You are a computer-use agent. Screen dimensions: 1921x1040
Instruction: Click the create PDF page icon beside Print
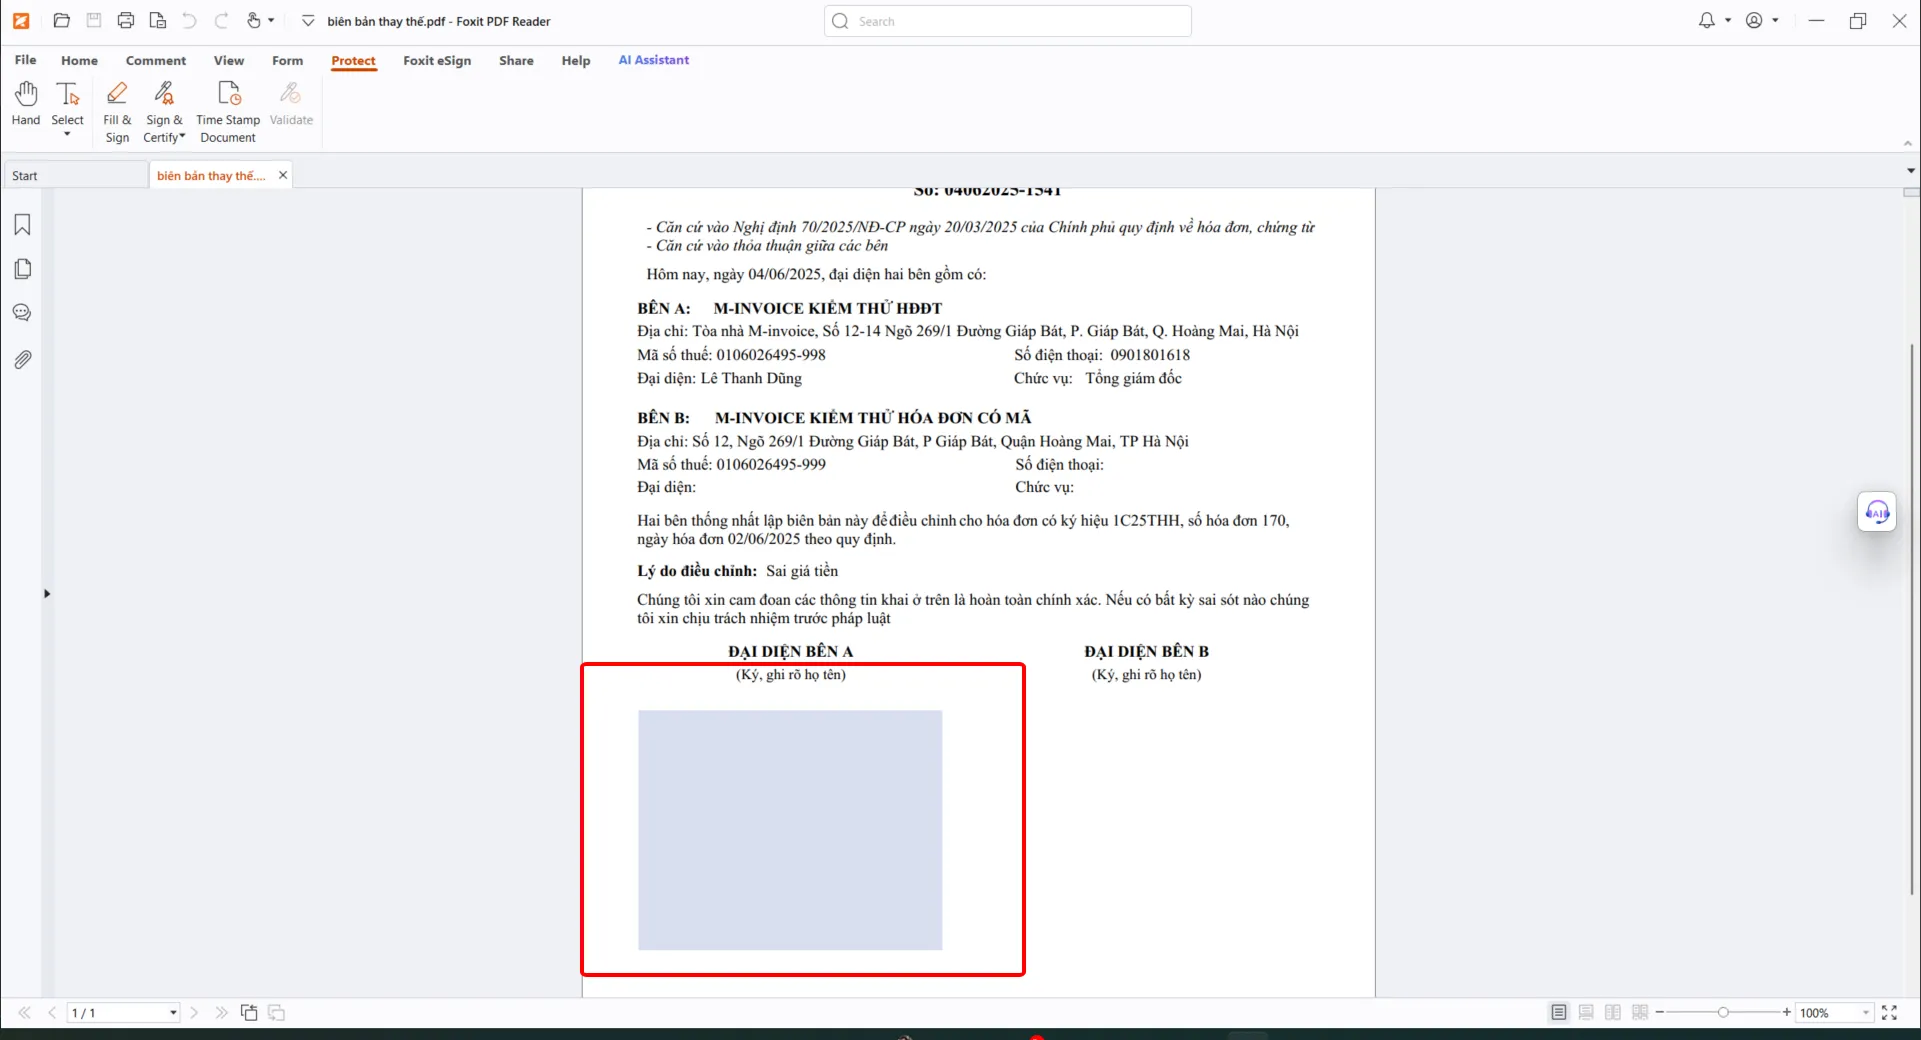158,21
